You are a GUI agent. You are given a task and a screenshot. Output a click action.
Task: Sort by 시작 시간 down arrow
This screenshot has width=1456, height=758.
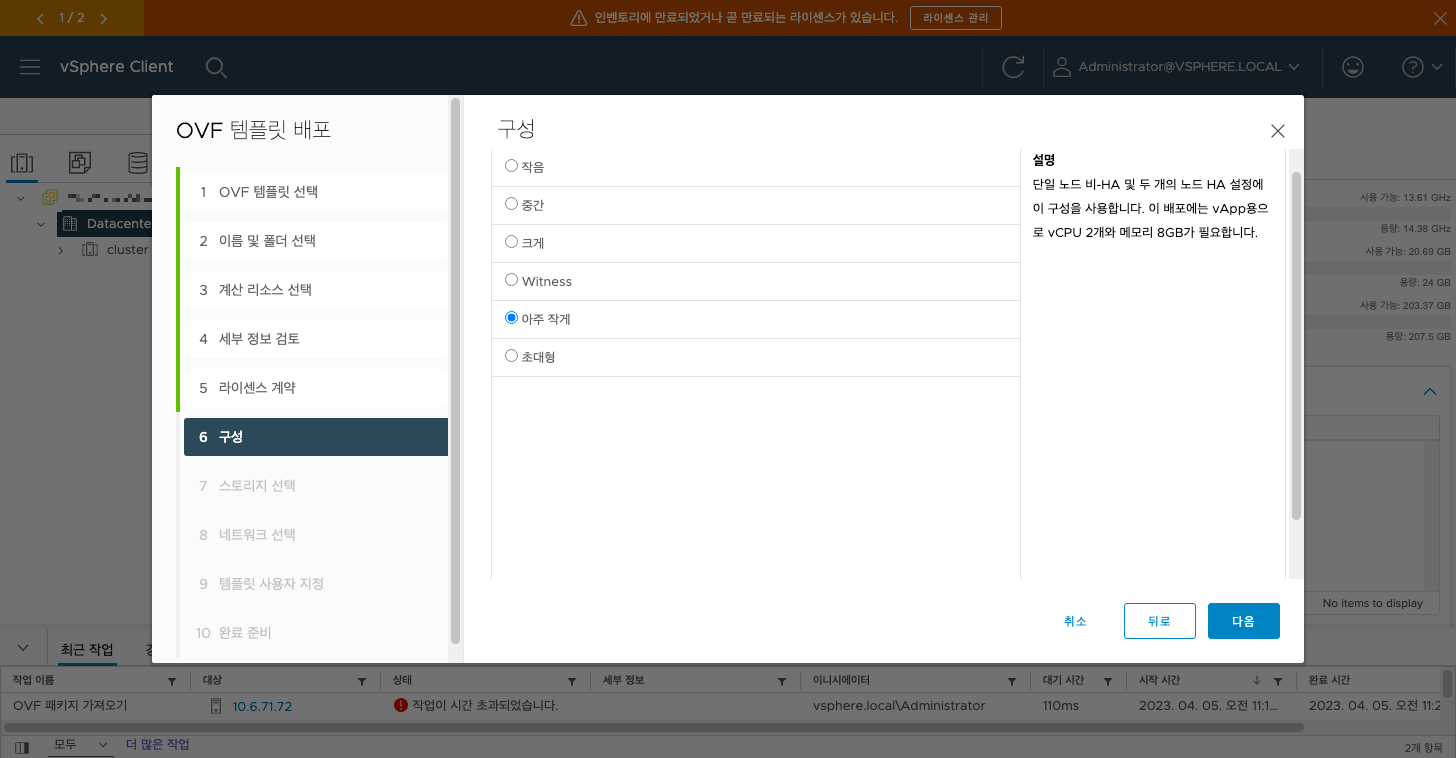coord(1257,681)
